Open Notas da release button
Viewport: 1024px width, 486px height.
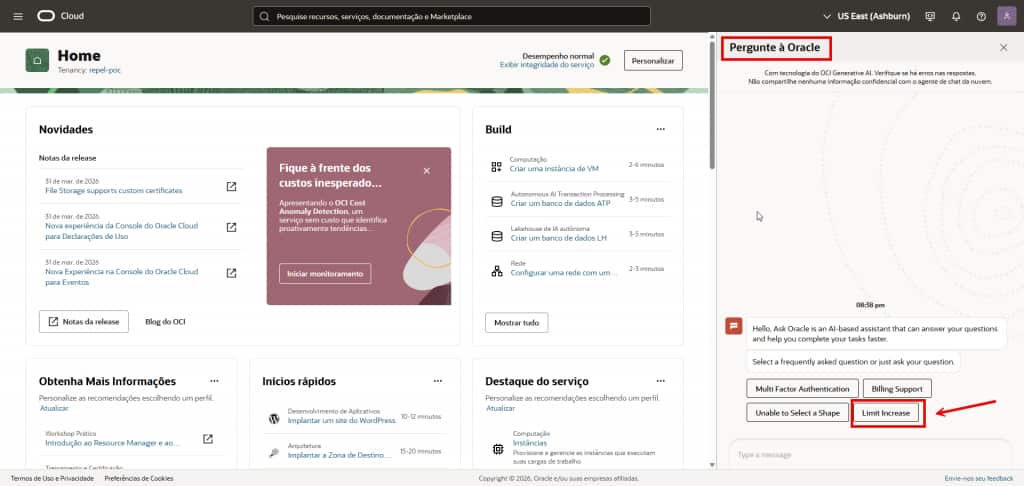[x=84, y=321]
